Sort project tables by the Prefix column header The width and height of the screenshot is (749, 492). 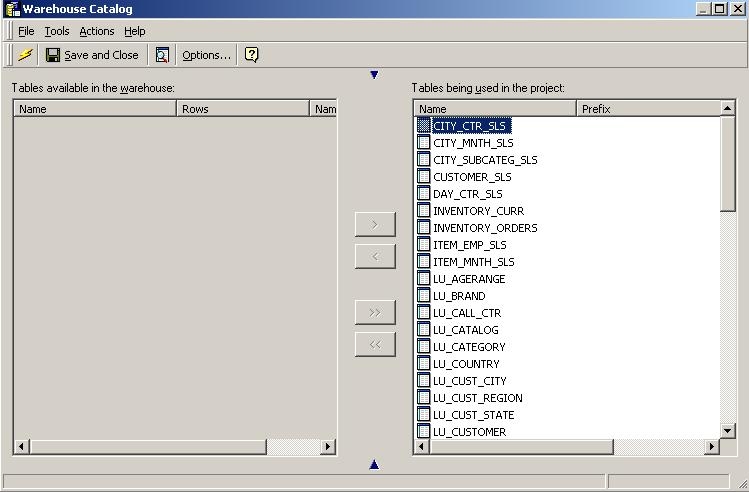(x=647, y=109)
